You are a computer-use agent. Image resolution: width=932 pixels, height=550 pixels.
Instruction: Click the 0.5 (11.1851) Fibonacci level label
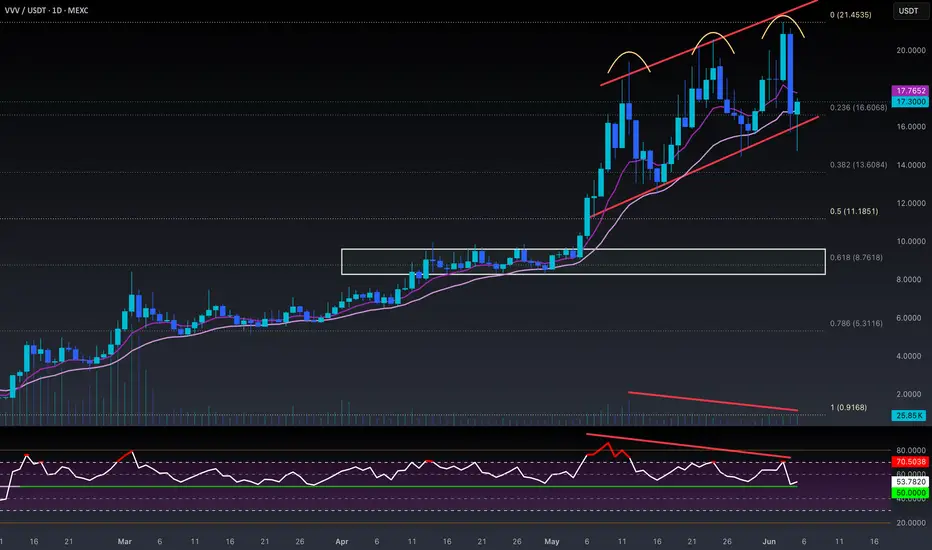(854, 211)
